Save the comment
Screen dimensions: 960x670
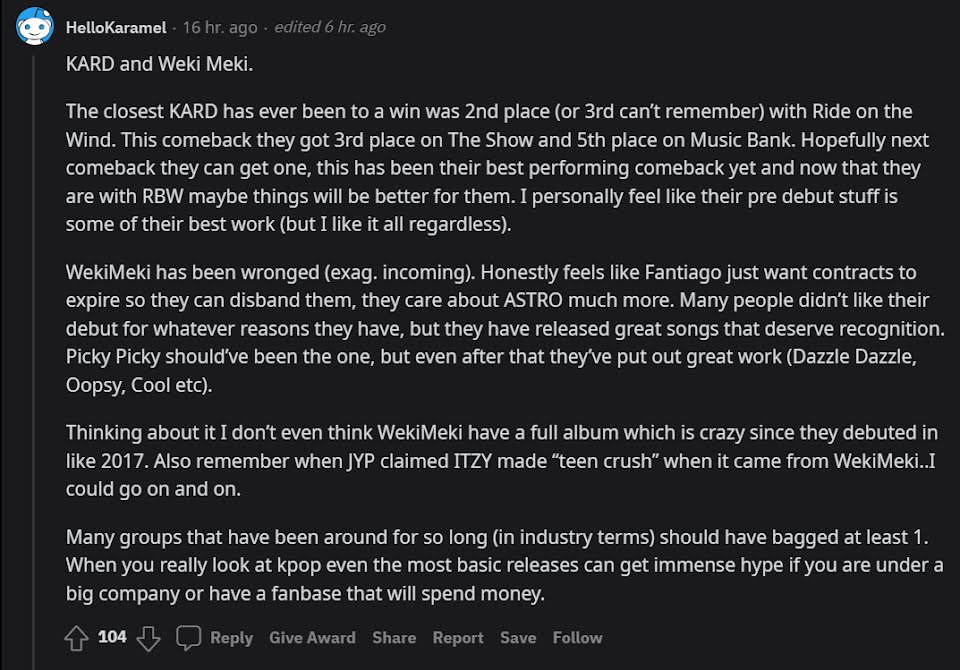pyautogui.click(x=518, y=638)
